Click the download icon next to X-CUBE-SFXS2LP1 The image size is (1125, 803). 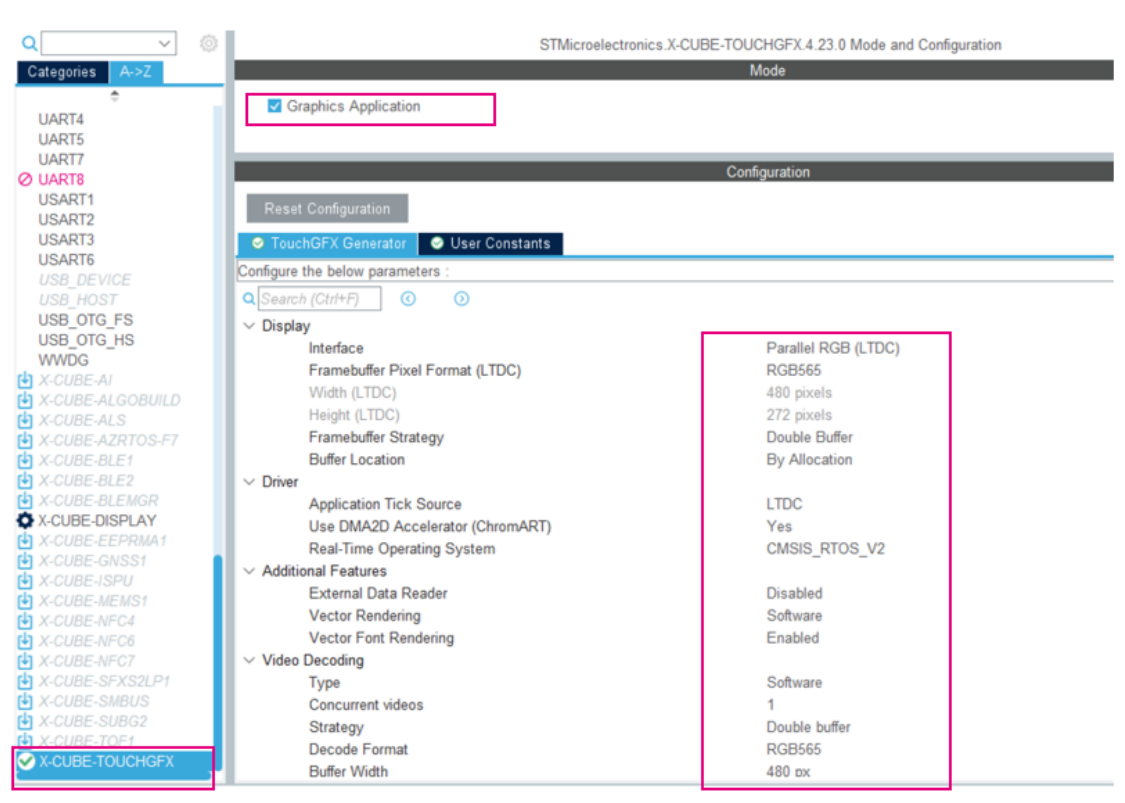(x=25, y=682)
